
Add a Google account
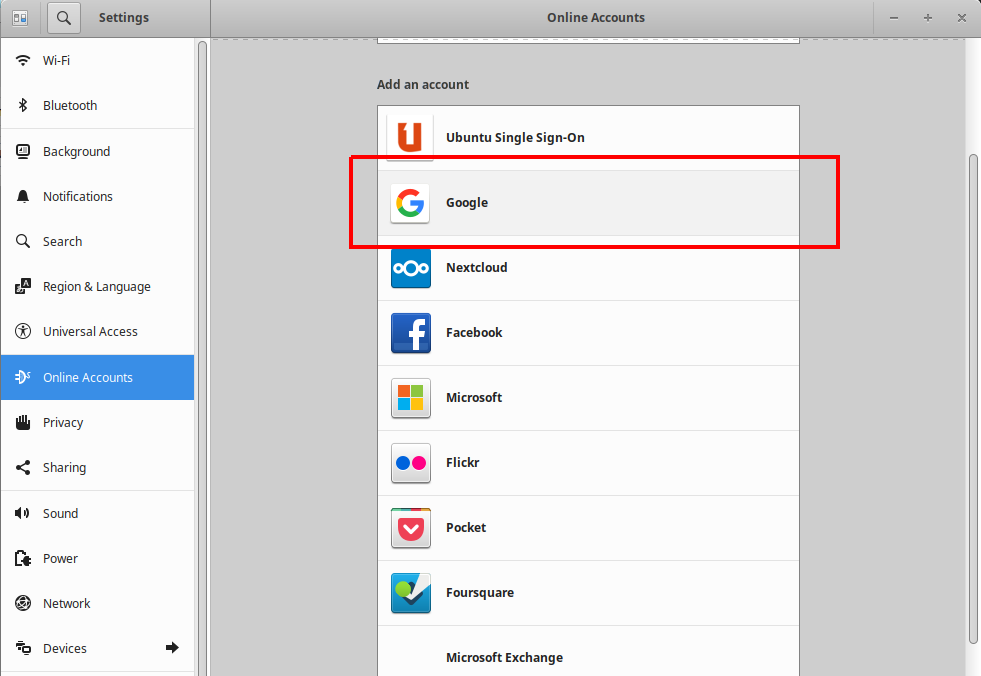[x=588, y=203]
